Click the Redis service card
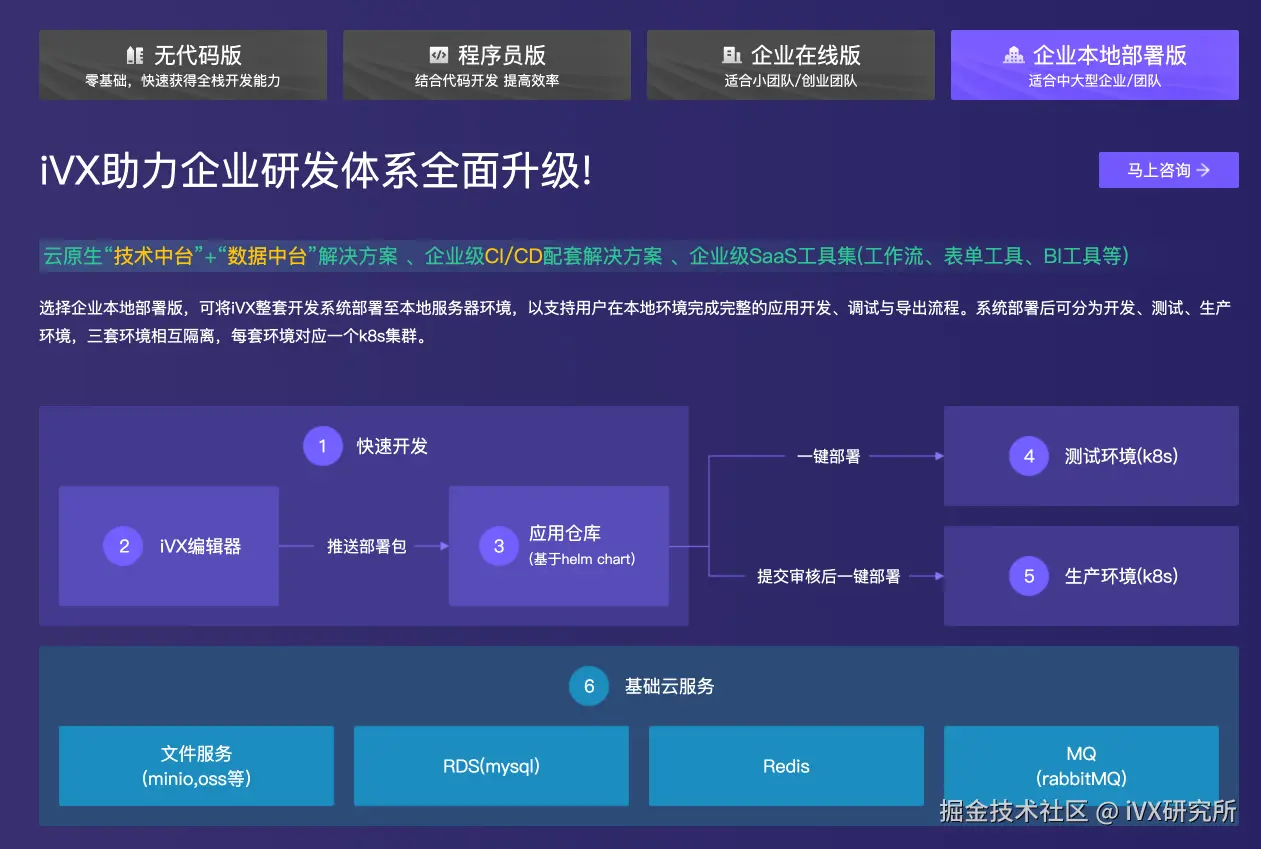This screenshot has width=1261, height=849. click(786, 766)
